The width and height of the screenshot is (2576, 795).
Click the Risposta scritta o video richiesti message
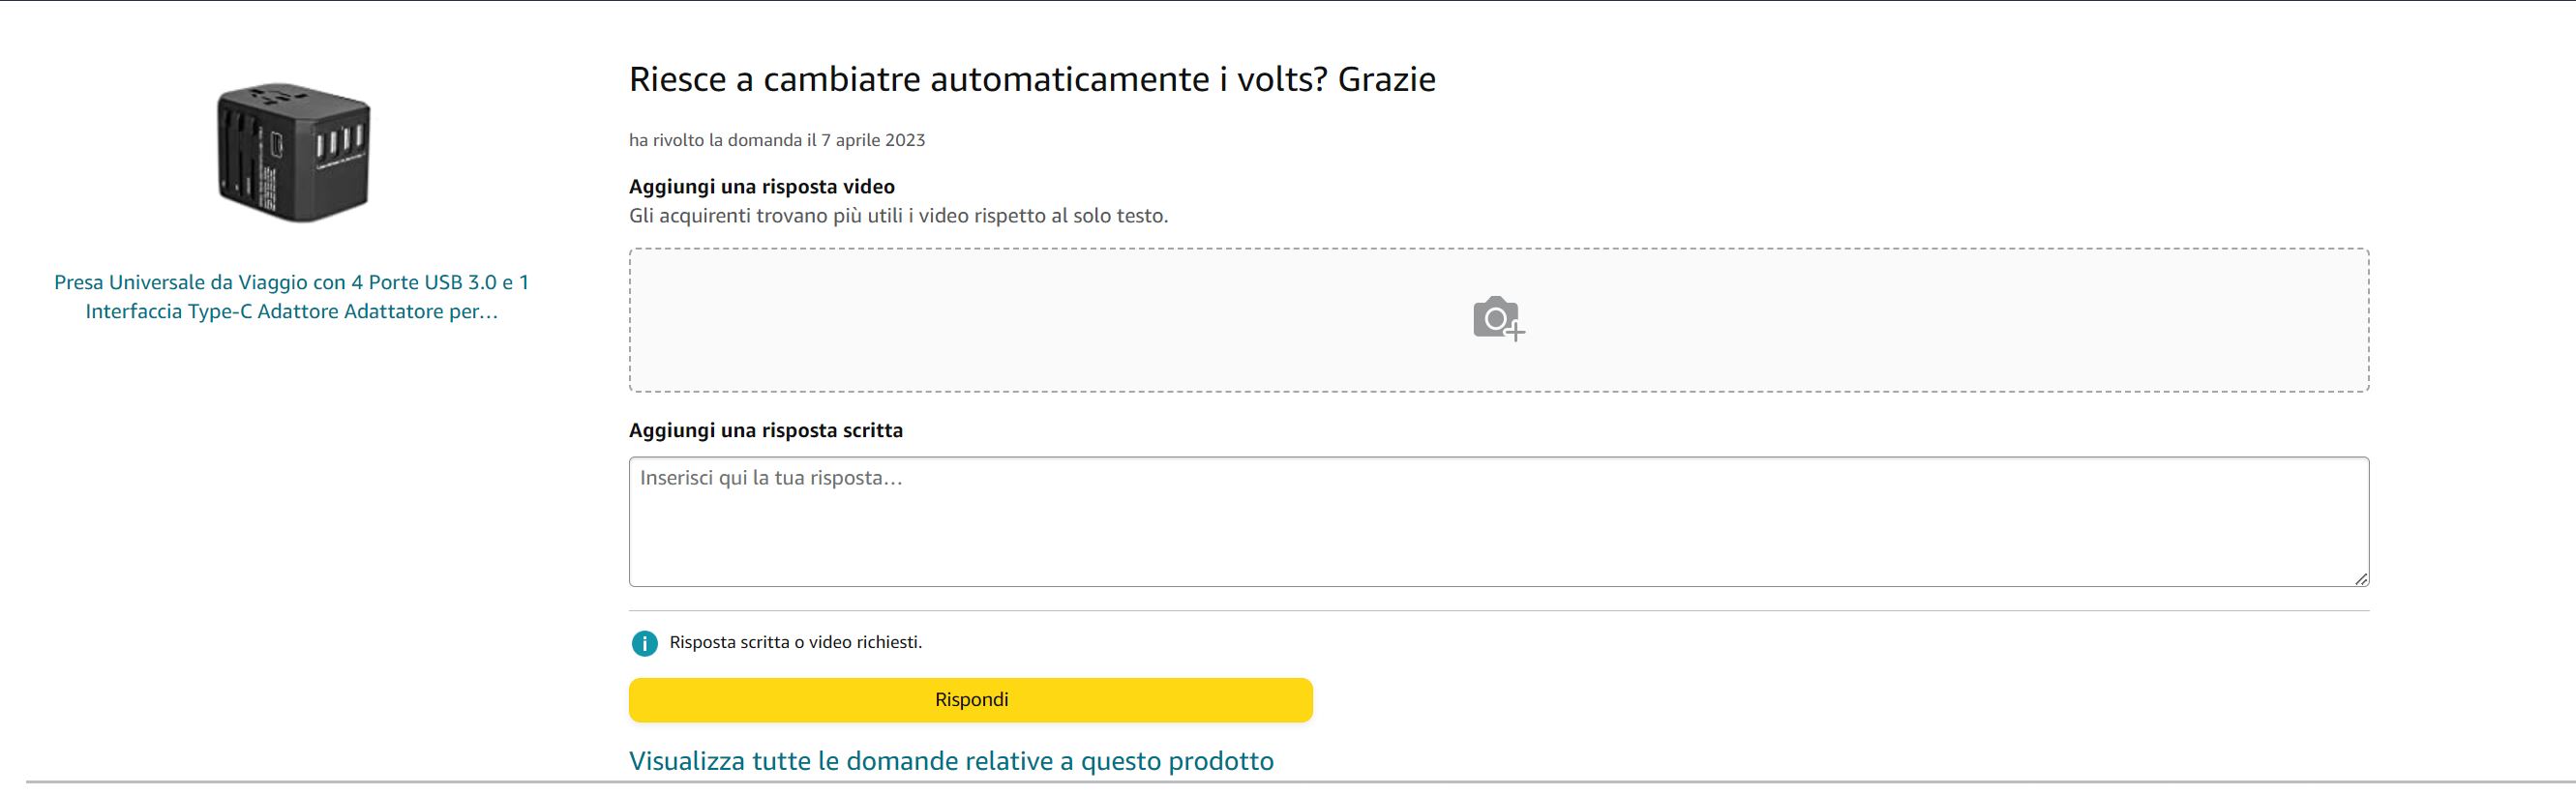tap(796, 643)
